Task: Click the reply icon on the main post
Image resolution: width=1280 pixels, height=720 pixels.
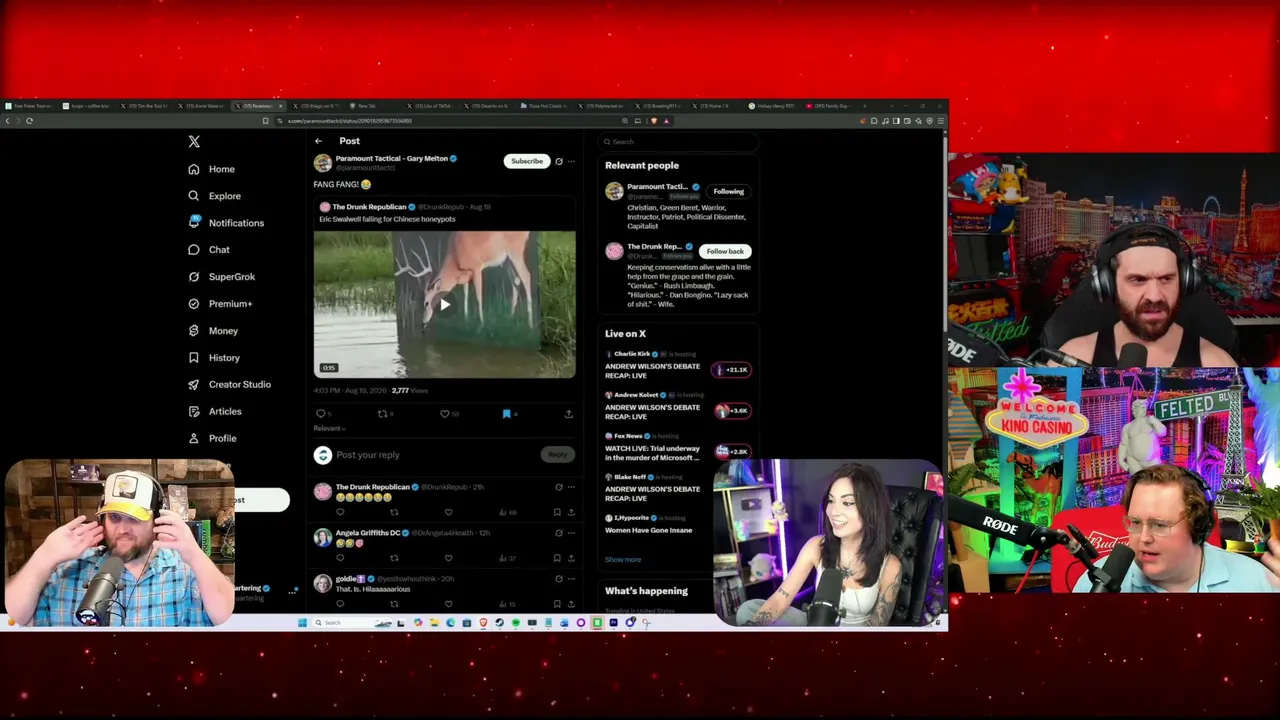Action: tap(320, 414)
